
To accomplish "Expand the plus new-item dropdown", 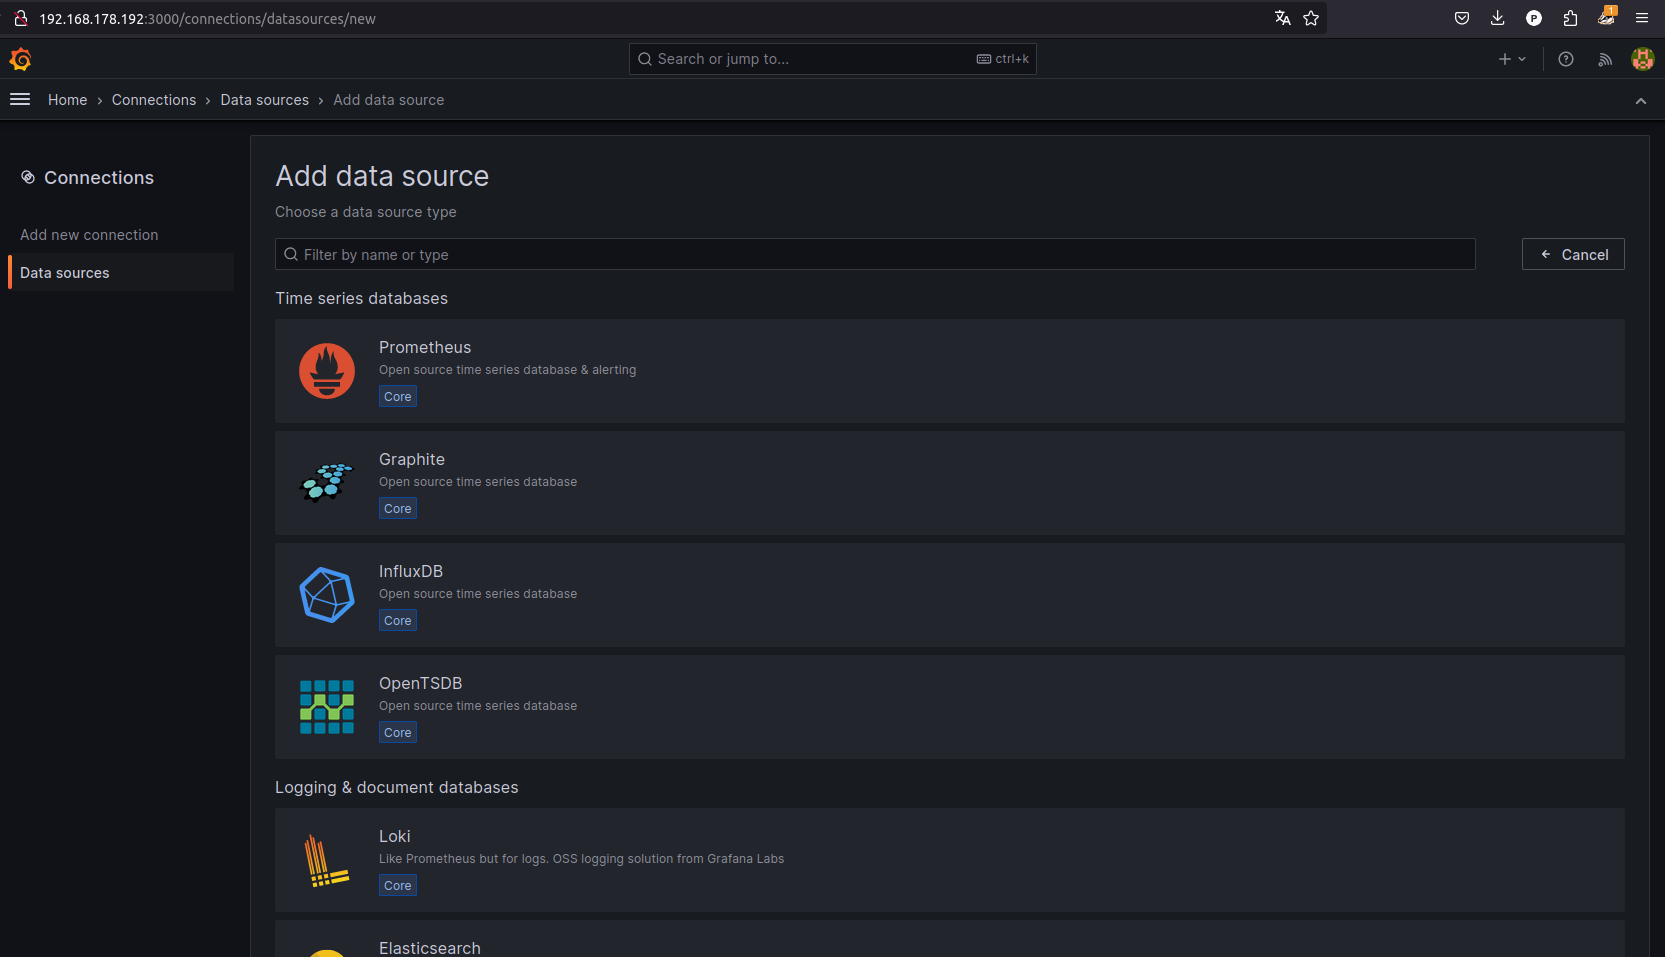I will click(1512, 60).
